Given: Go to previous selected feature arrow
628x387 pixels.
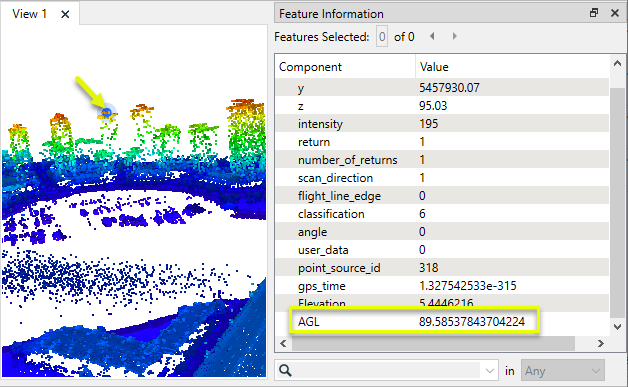Looking at the screenshot, I should pyautogui.click(x=432, y=36).
